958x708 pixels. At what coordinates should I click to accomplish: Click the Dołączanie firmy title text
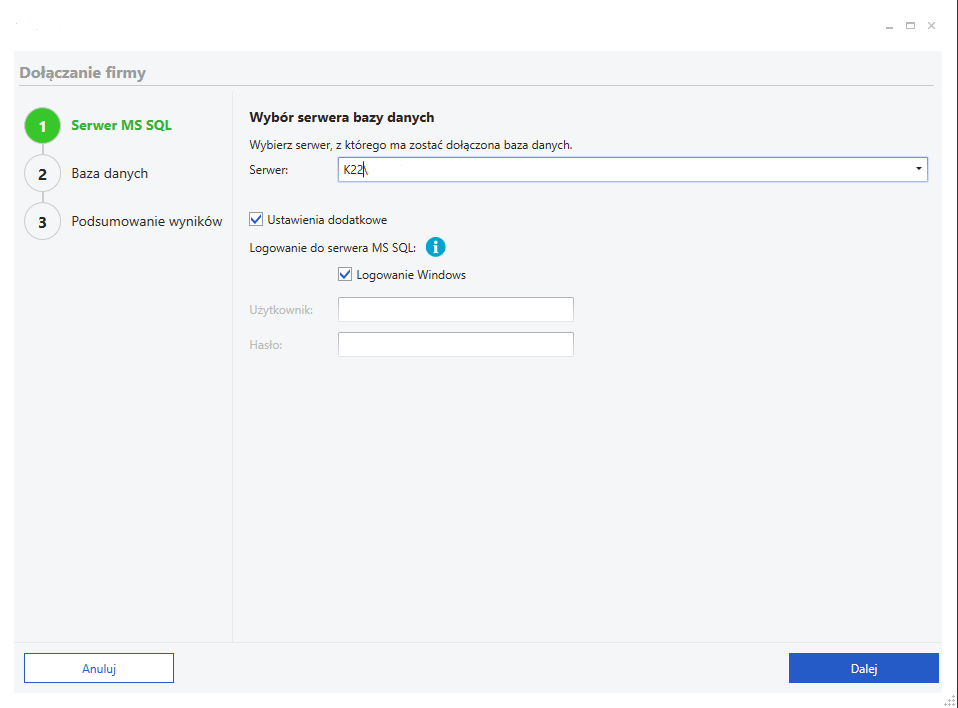pyautogui.click(x=82, y=73)
